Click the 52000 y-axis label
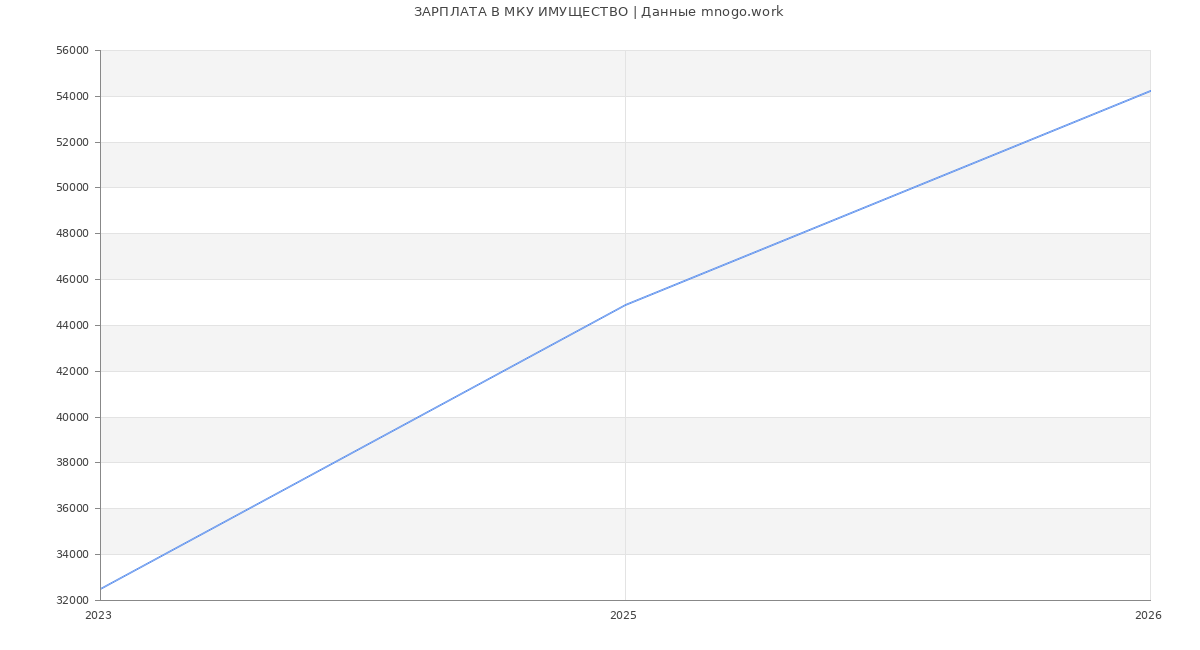 coord(72,143)
